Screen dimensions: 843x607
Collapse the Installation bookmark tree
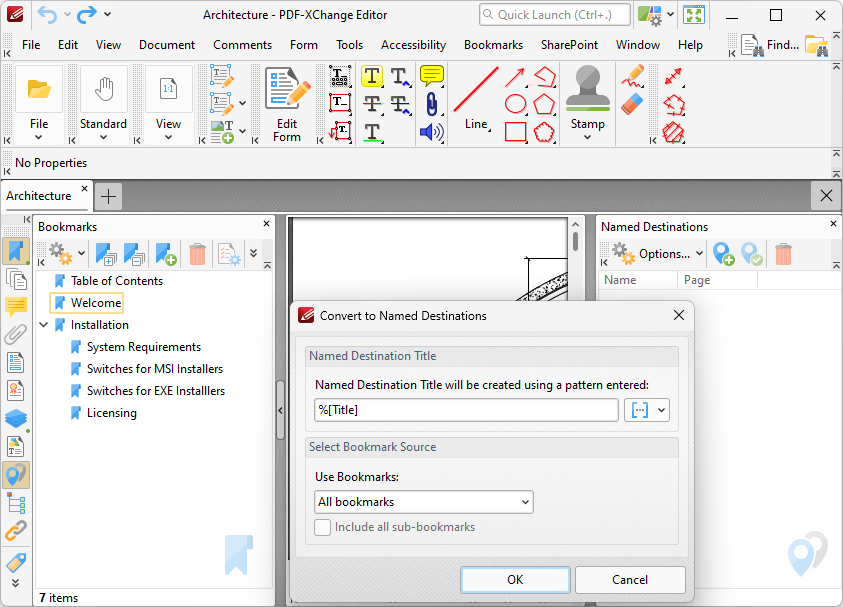44,325
